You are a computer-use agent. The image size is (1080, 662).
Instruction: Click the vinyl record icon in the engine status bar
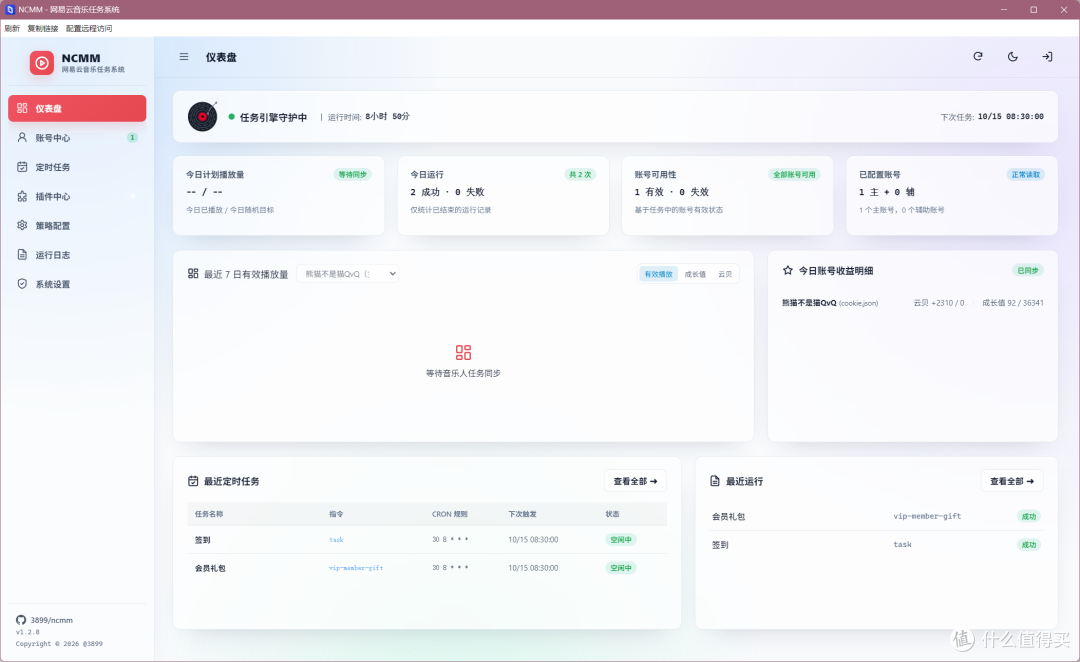(202, 116)
